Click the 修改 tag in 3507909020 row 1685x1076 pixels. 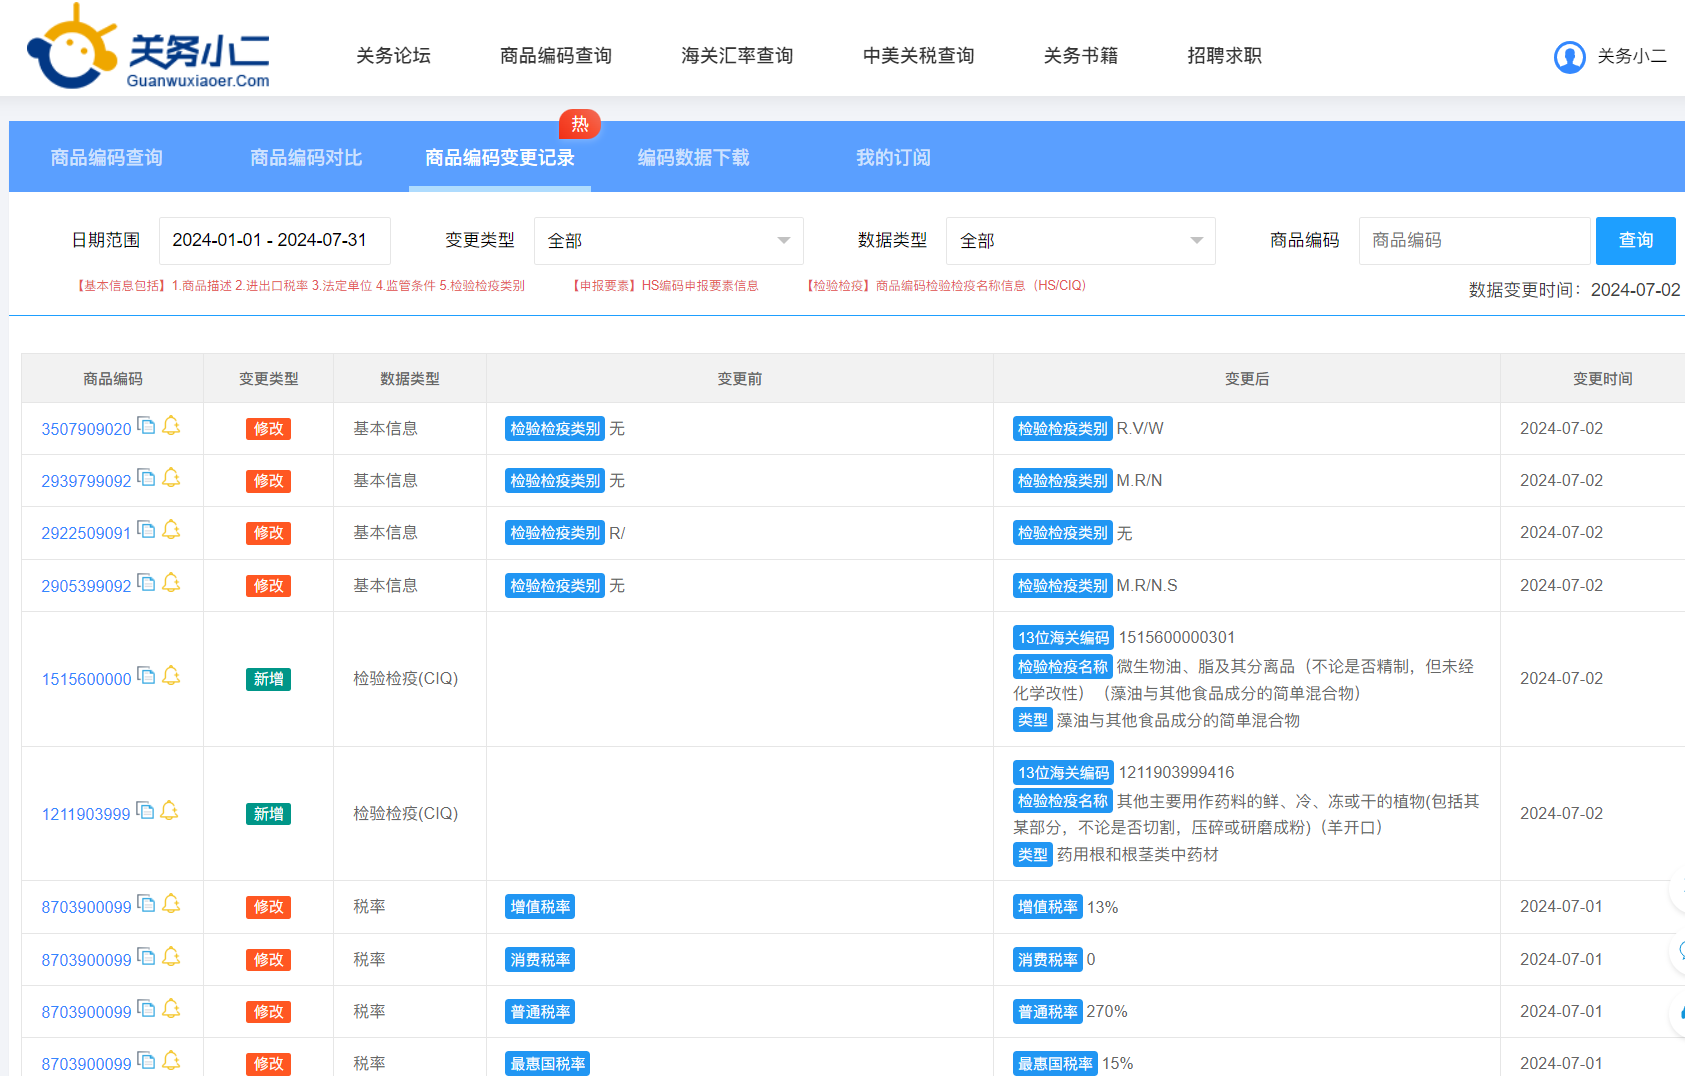[268, 429]
